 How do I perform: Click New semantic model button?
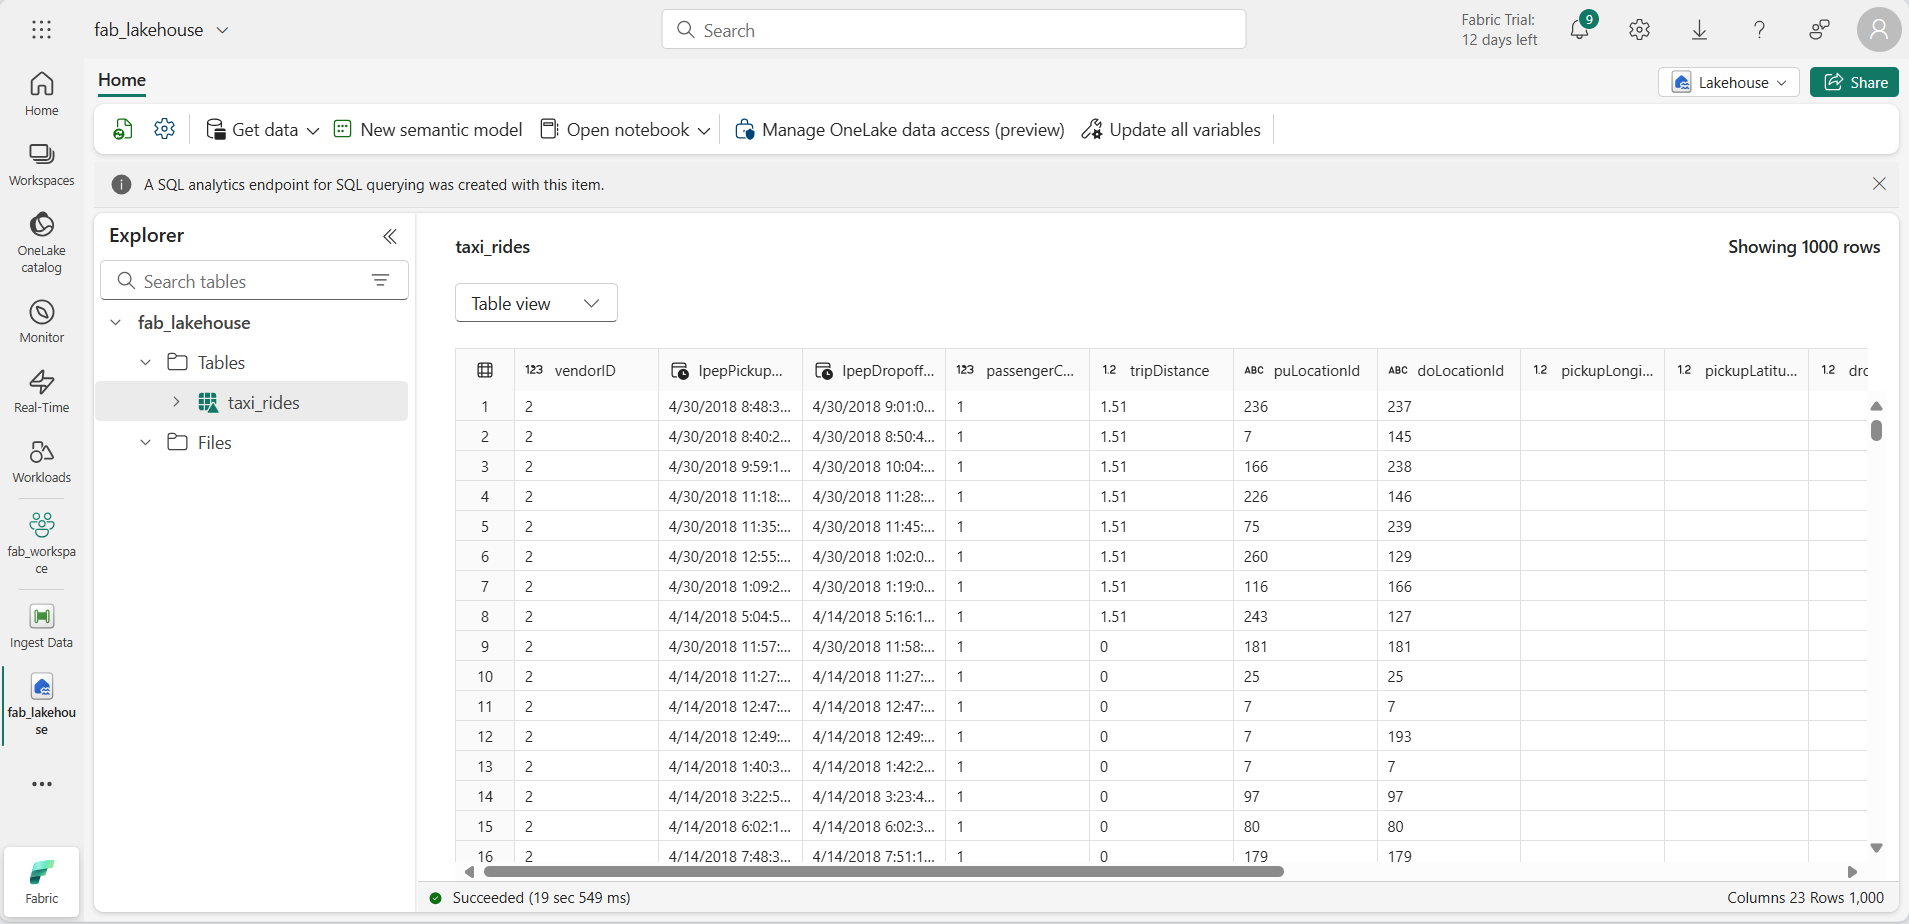428,129
